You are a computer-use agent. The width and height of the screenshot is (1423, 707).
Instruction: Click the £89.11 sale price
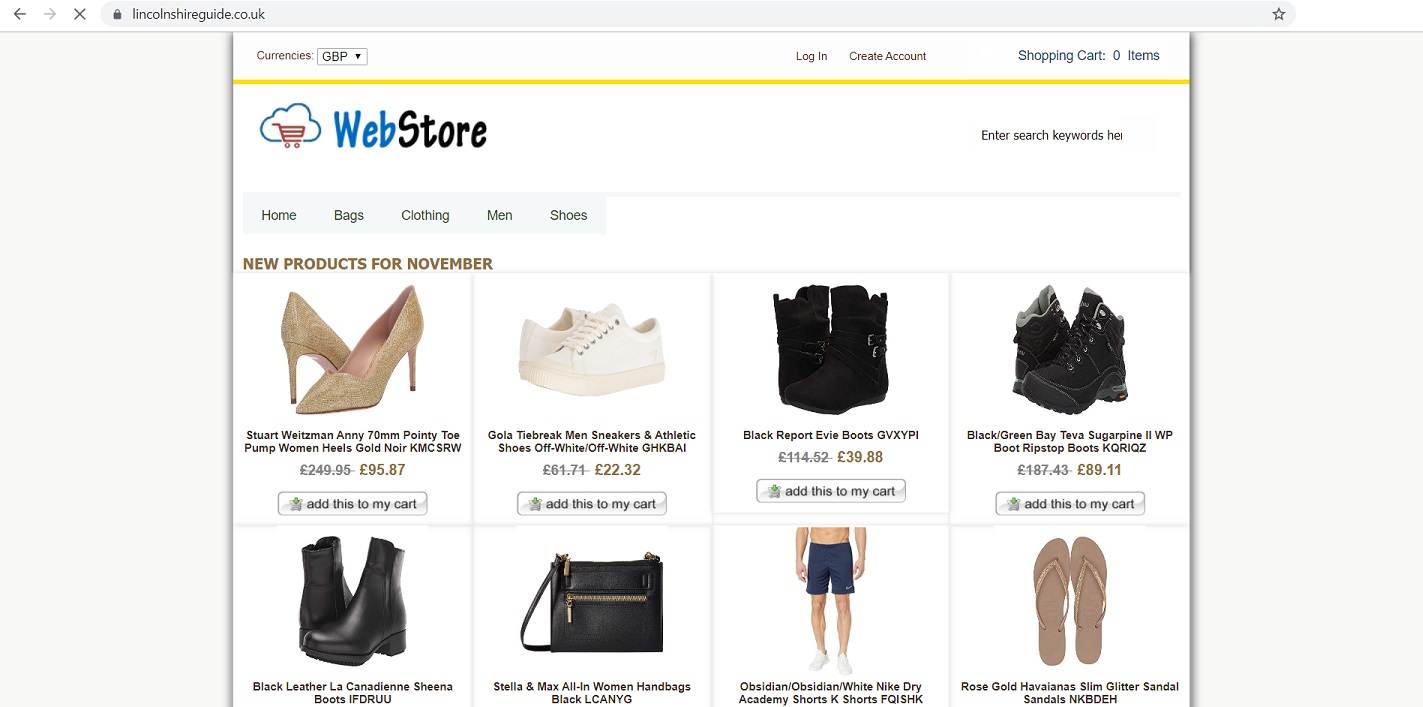(1099, 470)
